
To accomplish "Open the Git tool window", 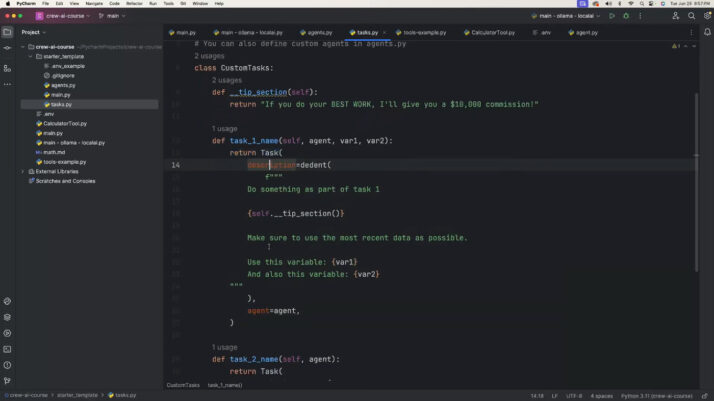I will click(7, 381).
